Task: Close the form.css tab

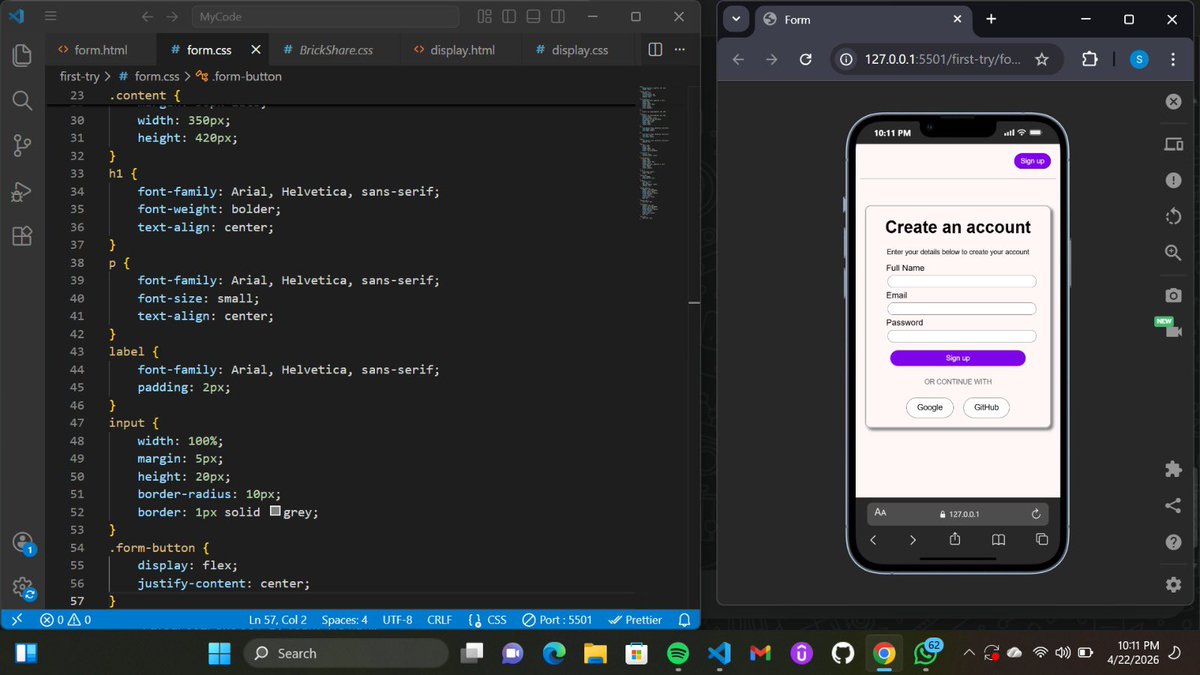Action: 257,50
